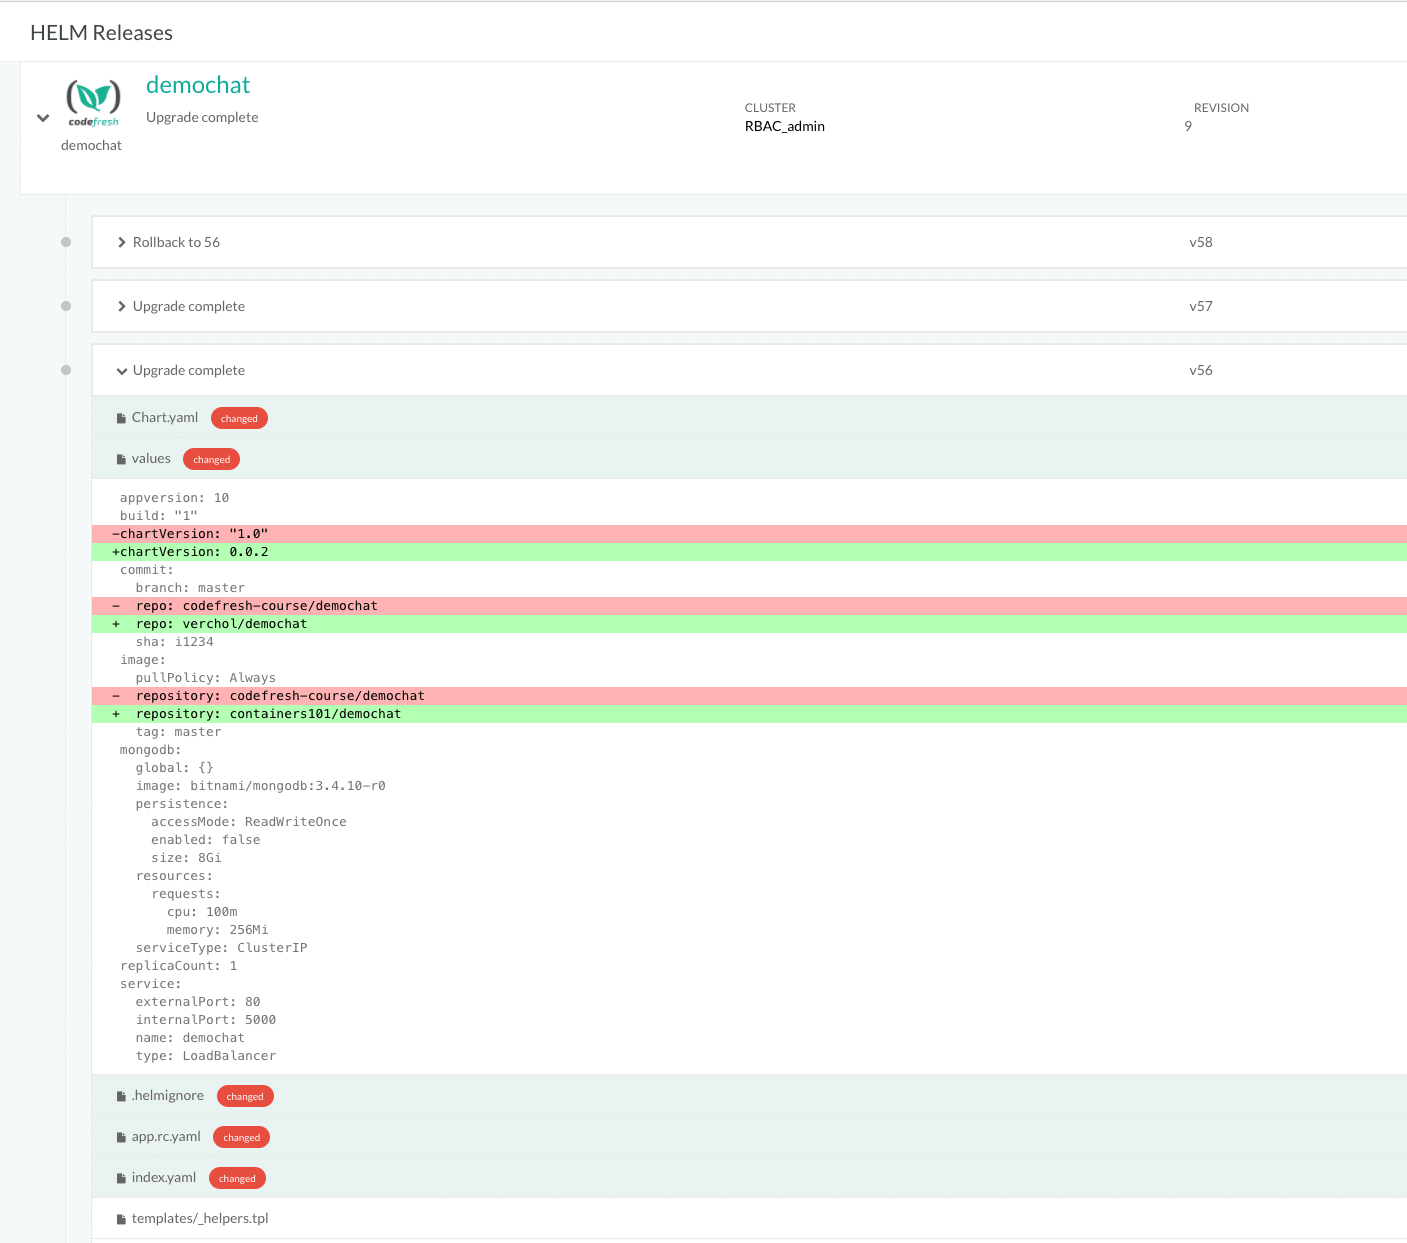
Task: Click the changed badge next to app.rc.yaml
Action: click(x=242, y=1138)
